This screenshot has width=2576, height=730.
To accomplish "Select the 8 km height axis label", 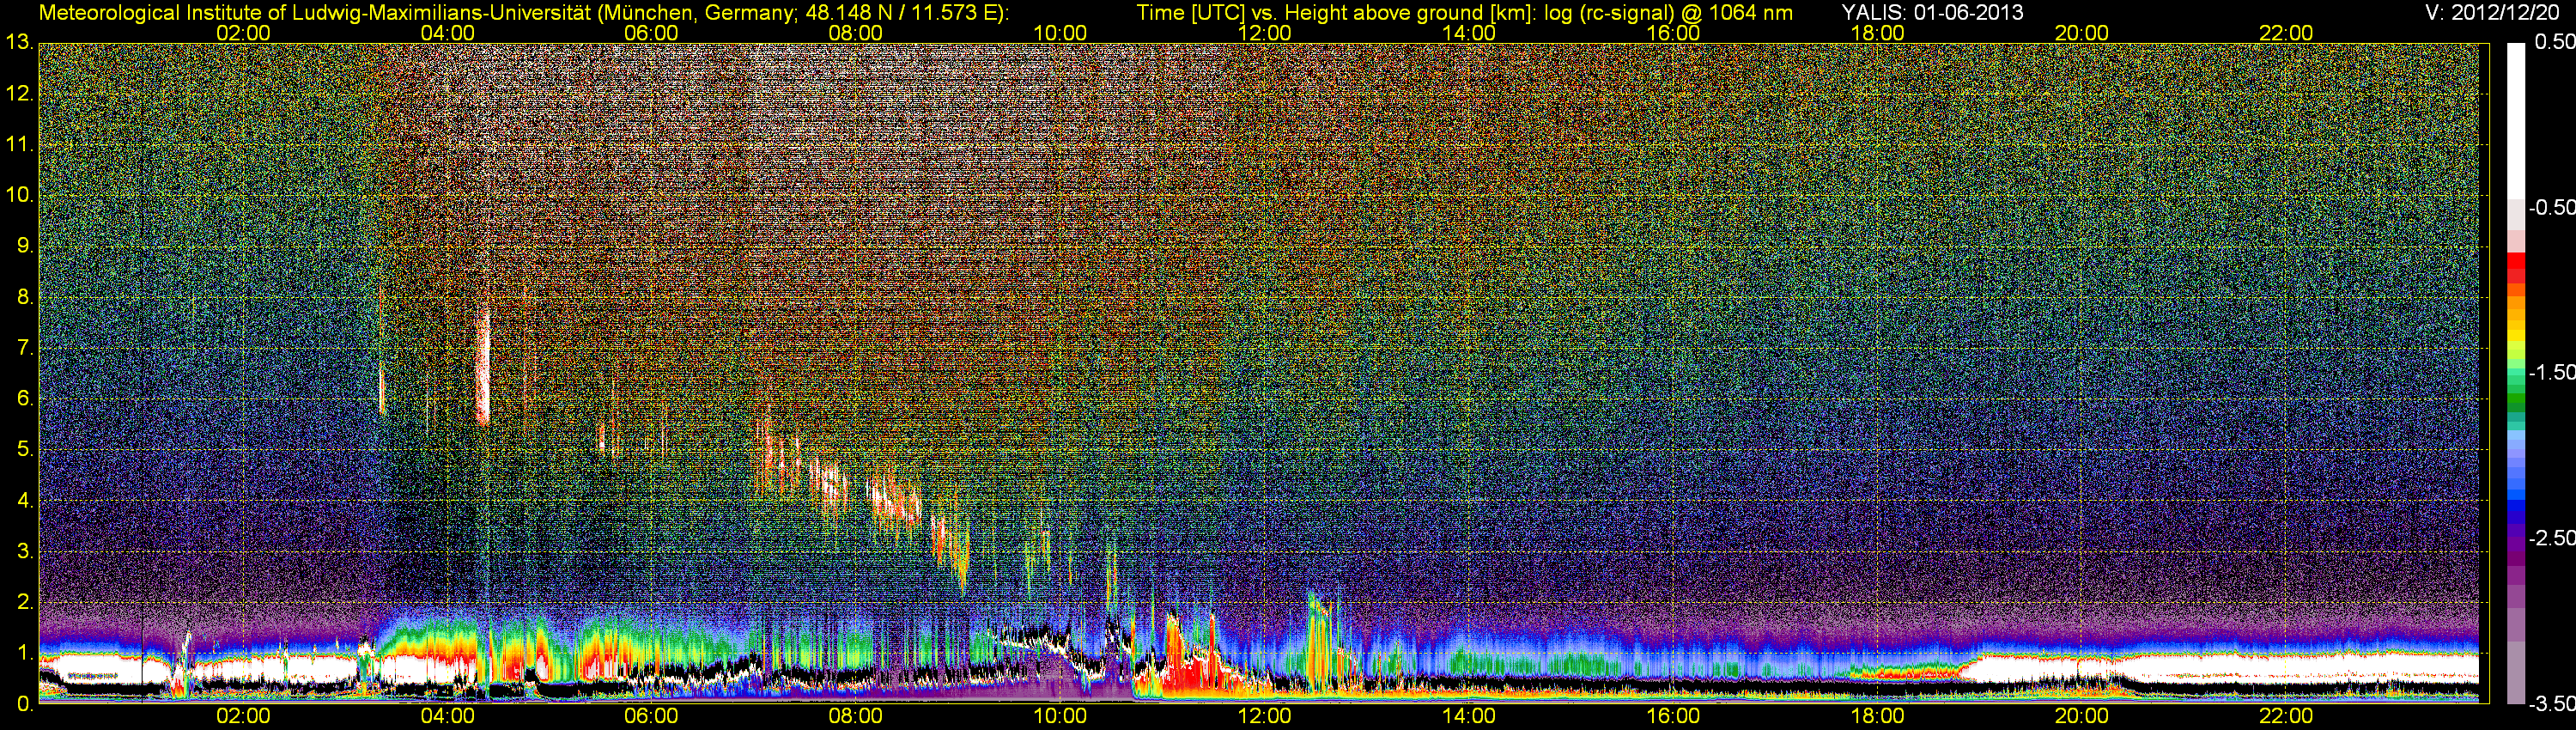I will (x=24, y=297).
